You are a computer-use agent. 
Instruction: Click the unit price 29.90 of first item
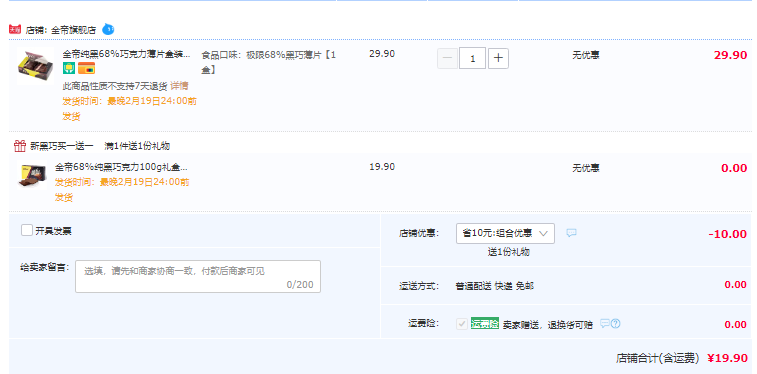(x=382, y=54)
